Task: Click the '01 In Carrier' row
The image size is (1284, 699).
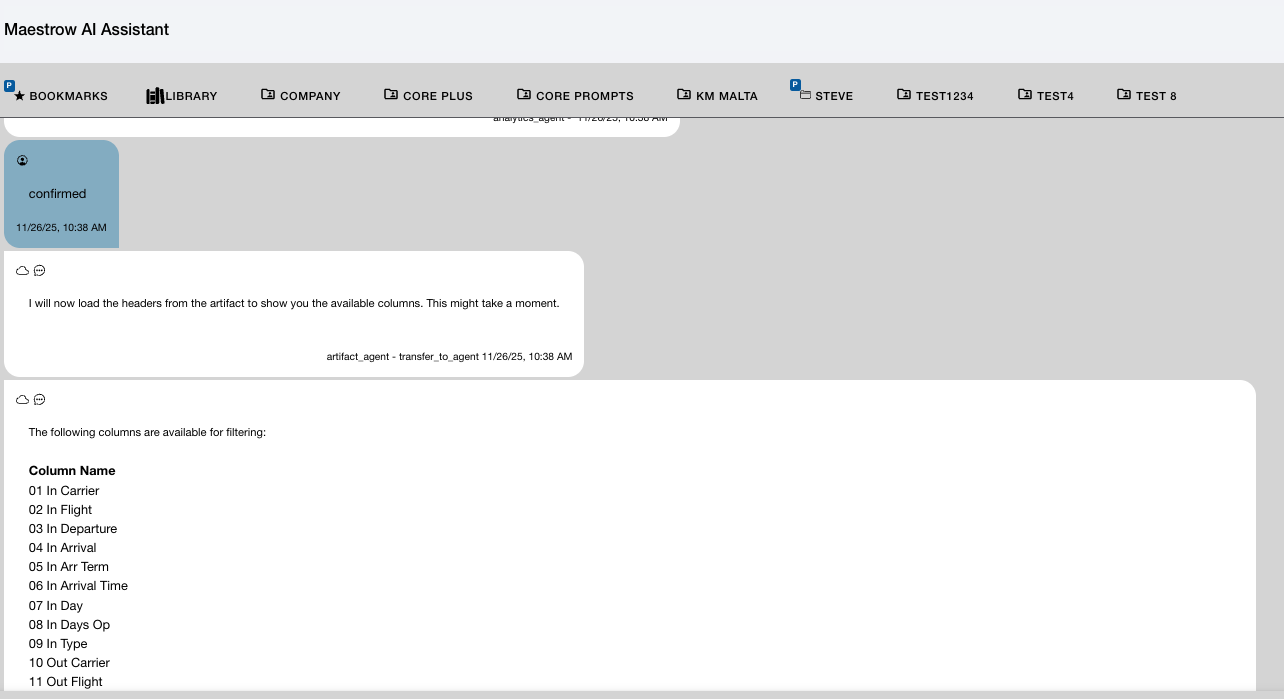Action: tap(64, 491)
